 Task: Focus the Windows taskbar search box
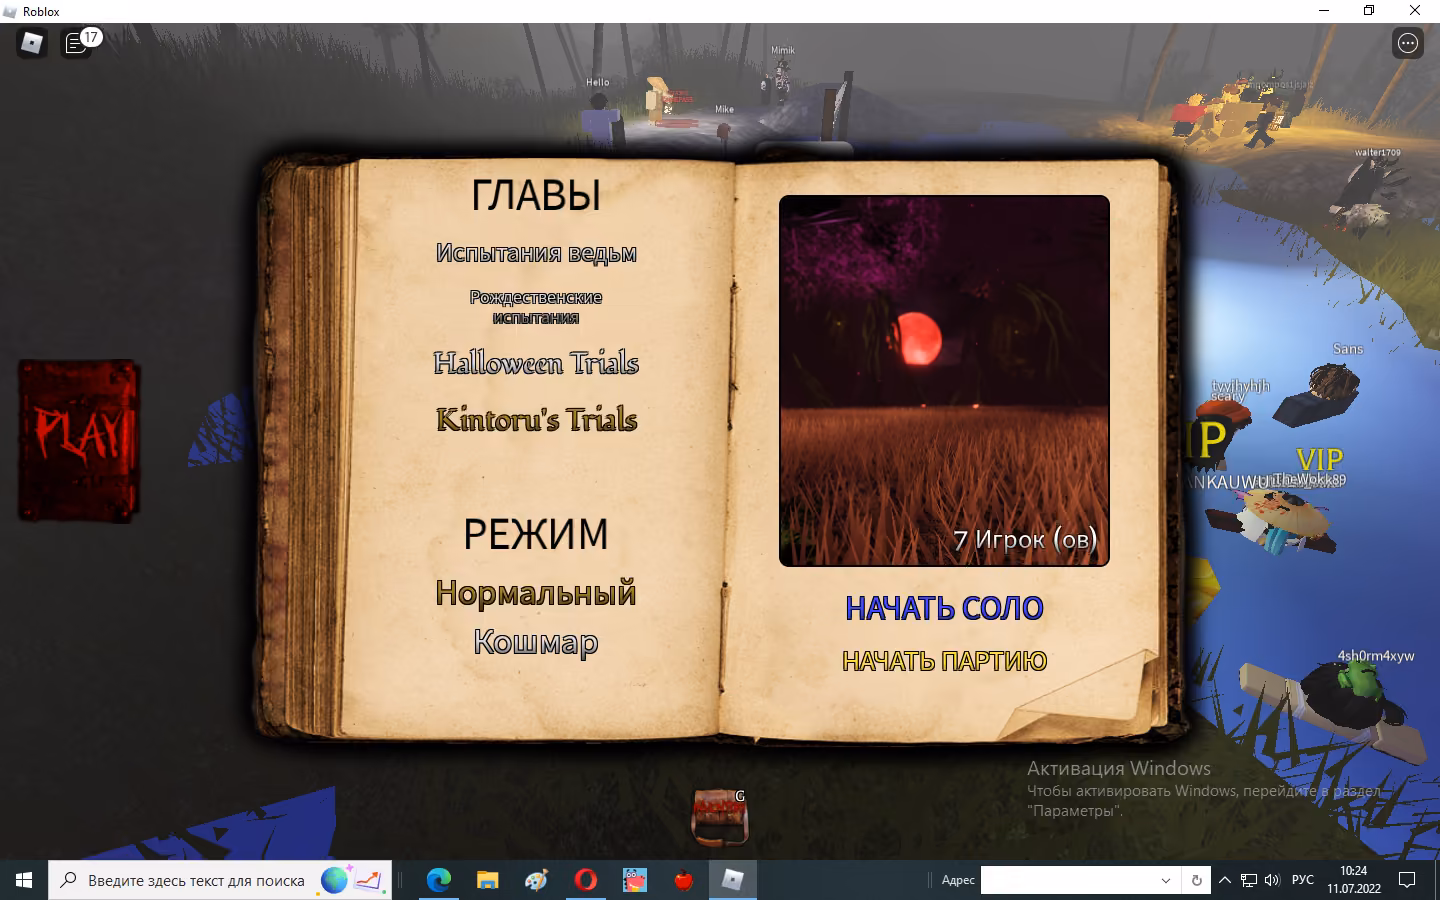click(x=220, y=880)
